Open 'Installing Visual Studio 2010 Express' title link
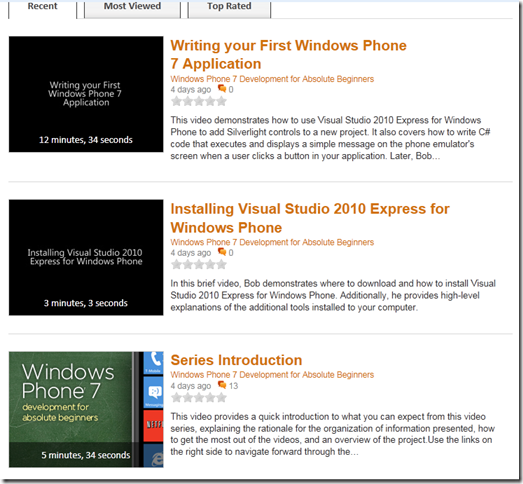 pos(310,218)
